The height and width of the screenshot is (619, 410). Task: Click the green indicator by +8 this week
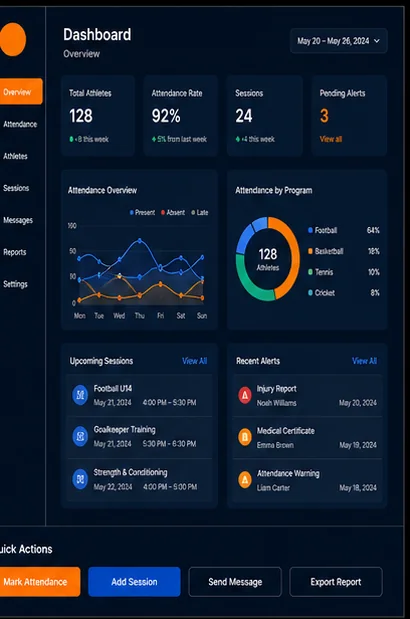point(71,139)
